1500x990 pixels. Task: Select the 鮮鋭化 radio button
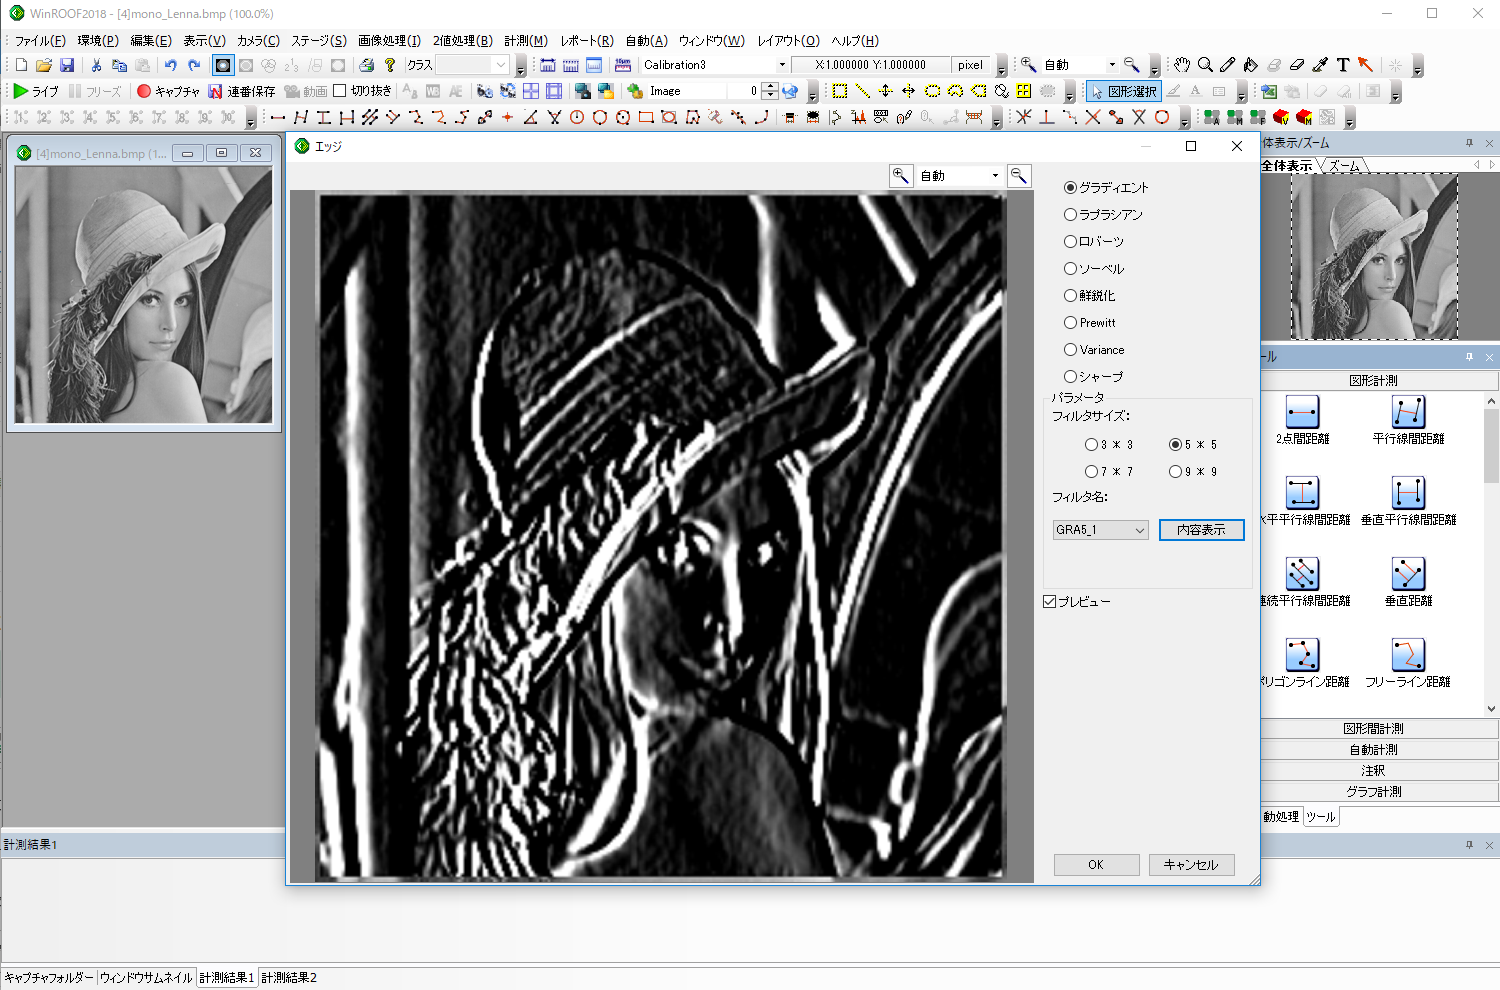(1070, 295)
